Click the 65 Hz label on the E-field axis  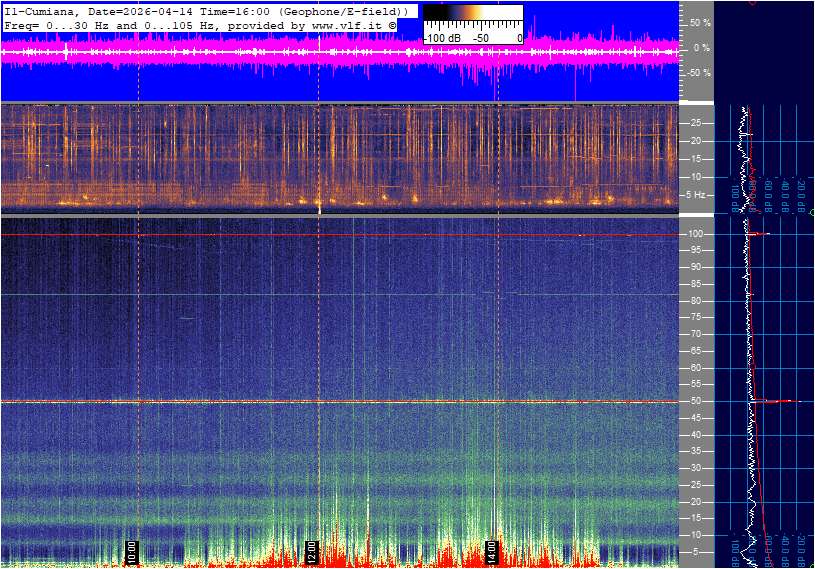point(695,351)
